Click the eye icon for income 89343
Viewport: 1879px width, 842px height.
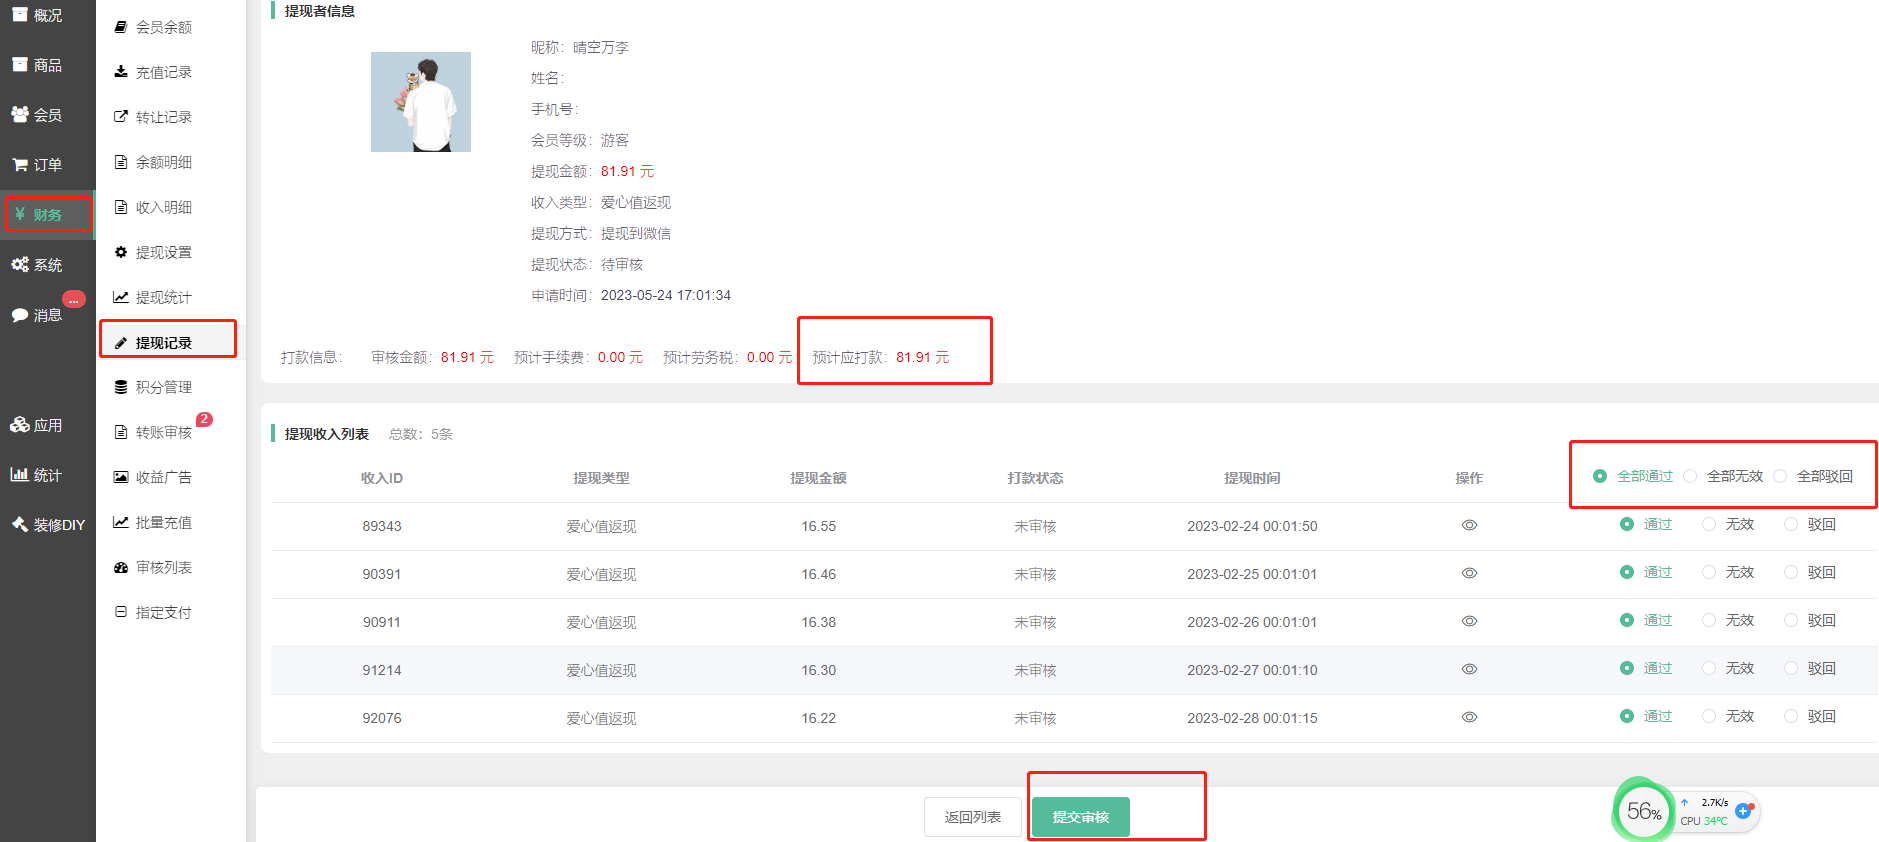coord(1469,525)
